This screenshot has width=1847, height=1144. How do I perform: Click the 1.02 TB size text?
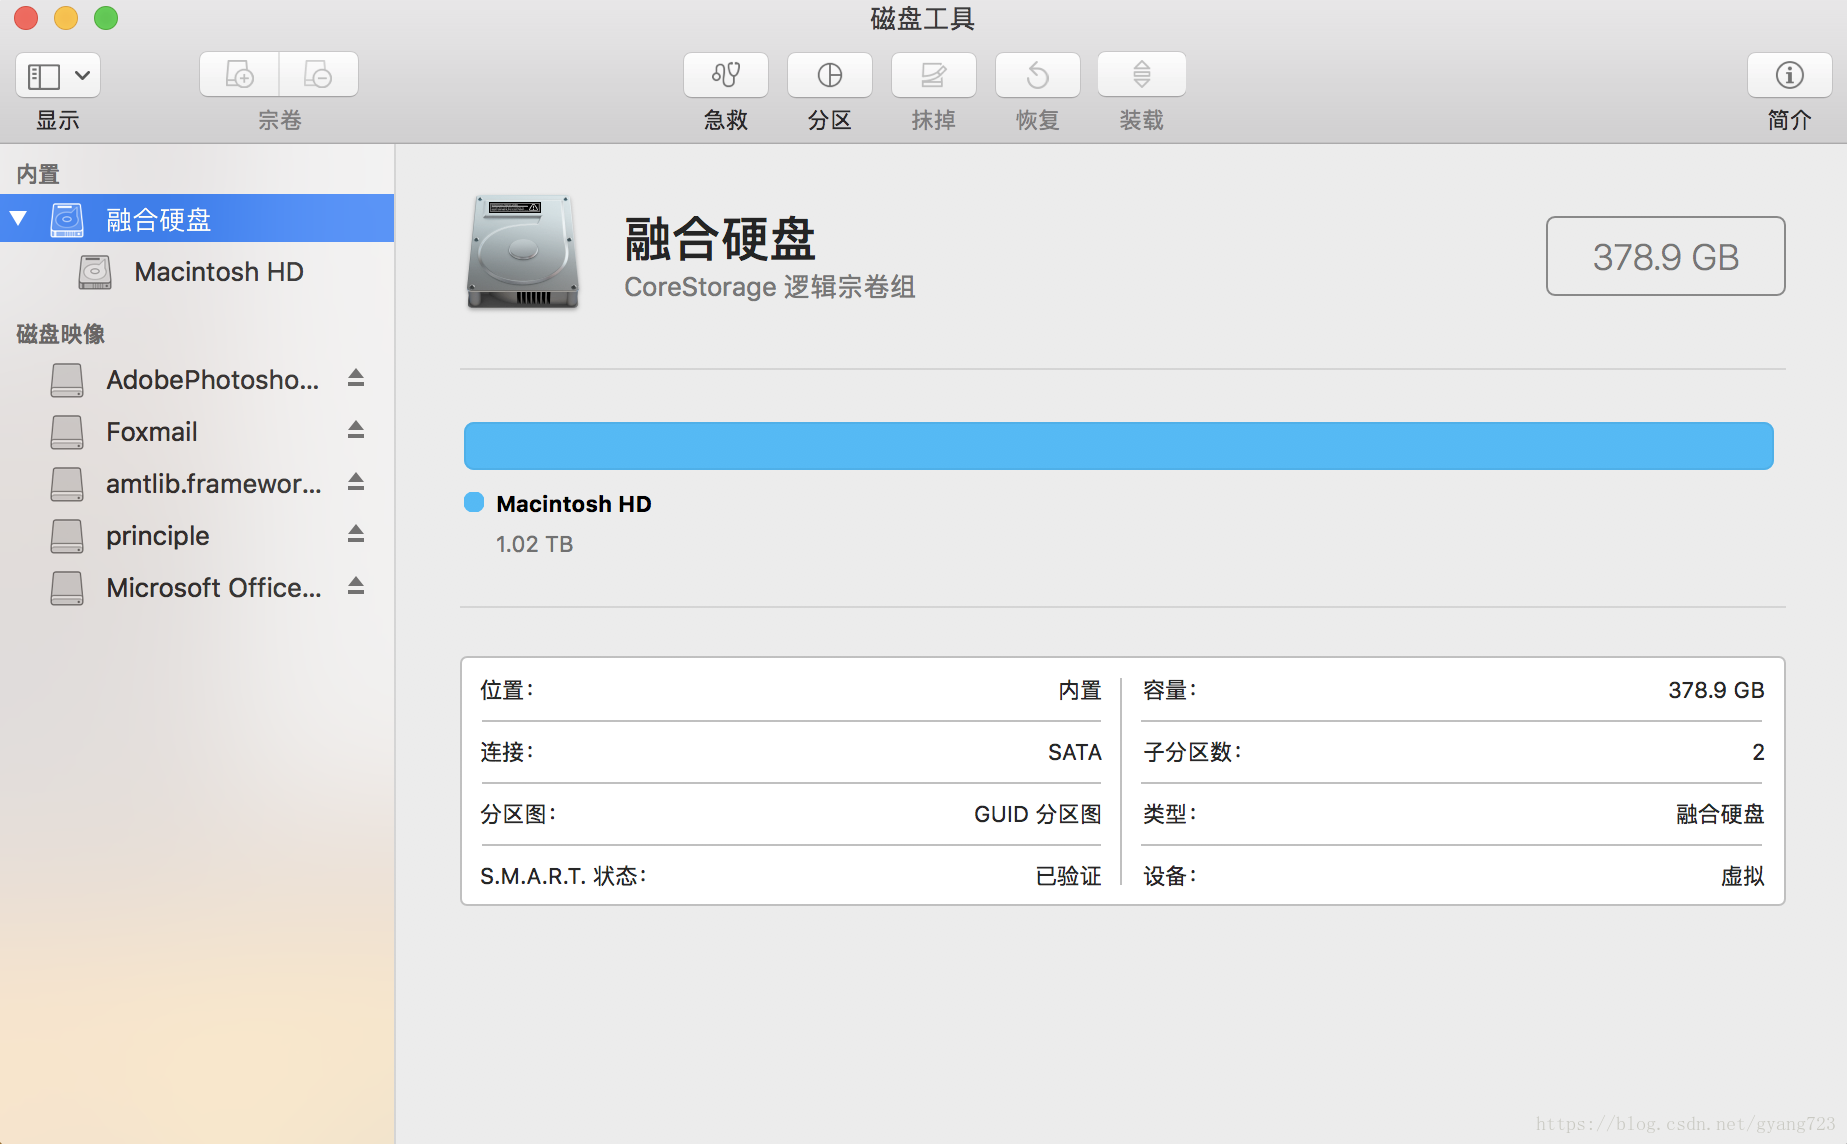click(x=534, y=544)
